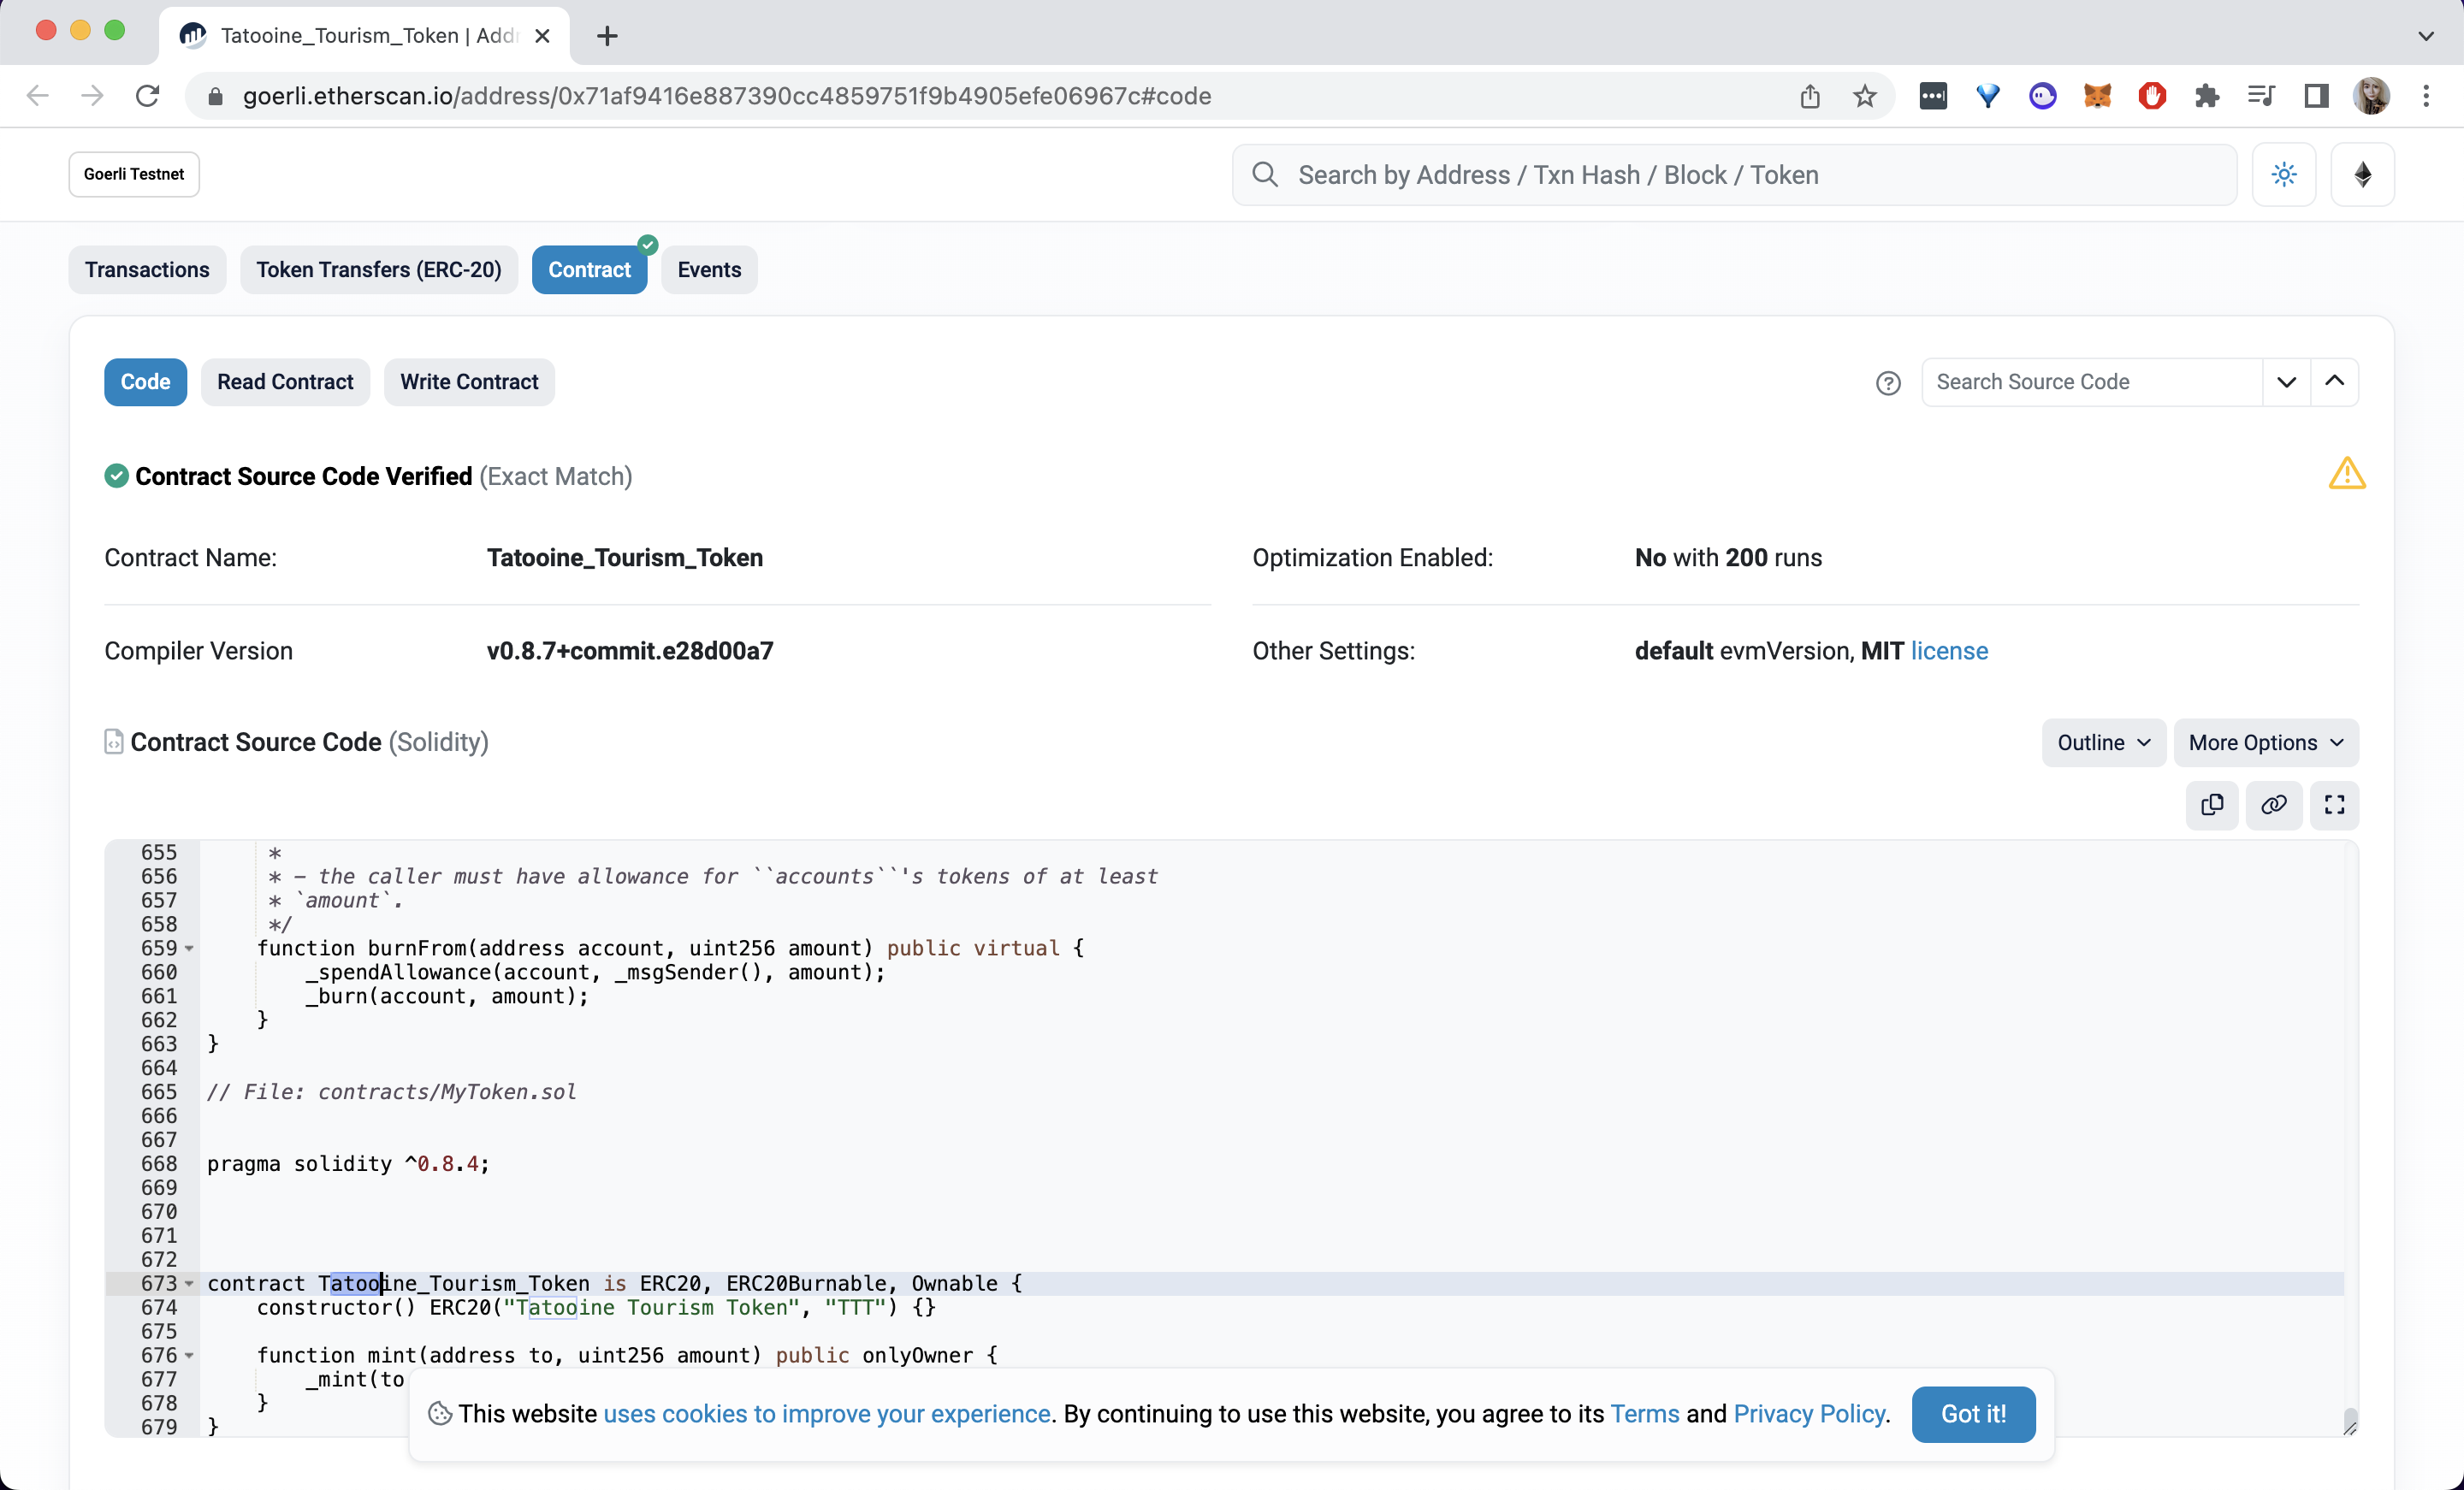This screenshot has width=2464, height=1490.
Task: Dismiss the cookie notice with Got it!
Action: (1972, 1414)
